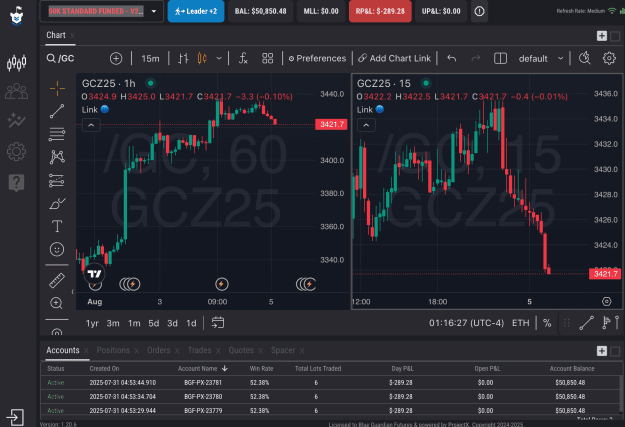This screenshot has height=427, width=625.
Task: Open the forecasting and measurement tools
Action: tap(57, 180)
